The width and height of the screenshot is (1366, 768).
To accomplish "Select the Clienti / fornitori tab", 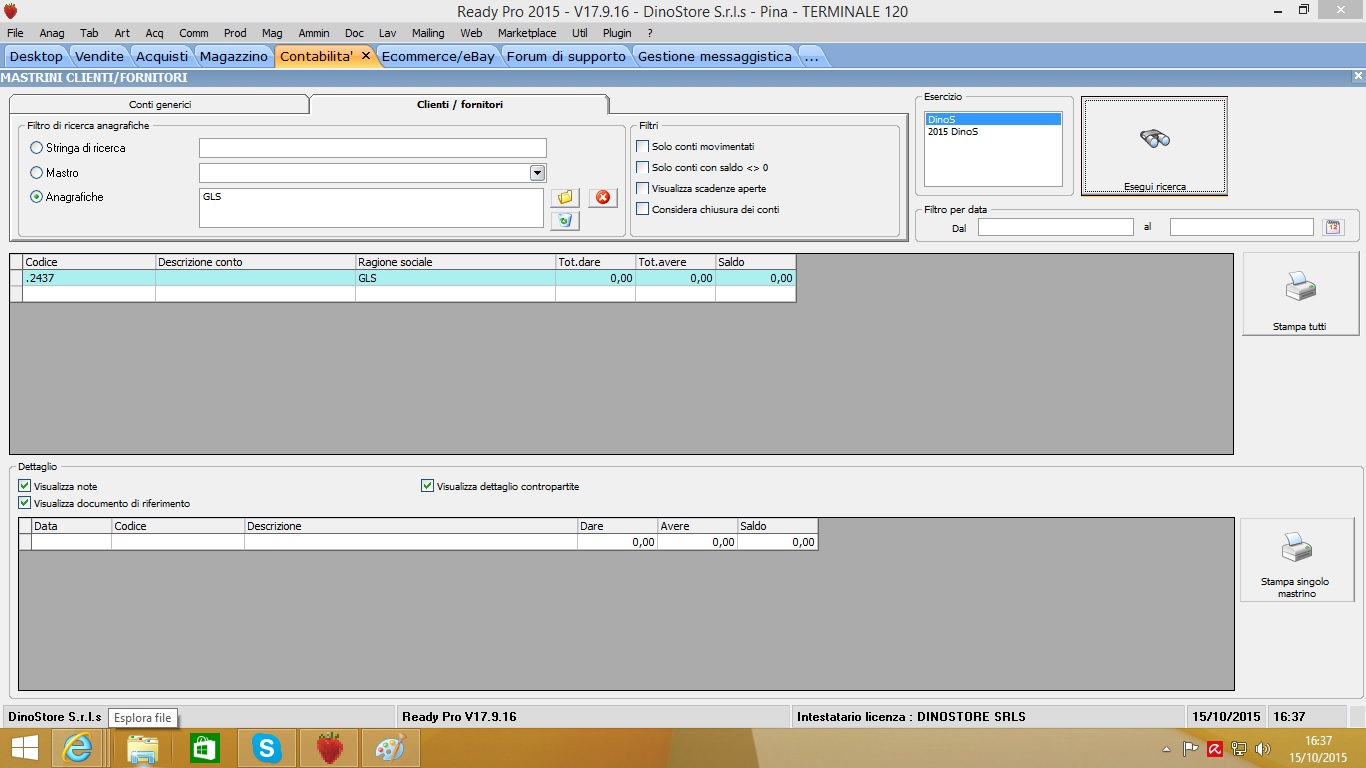I will [x=460, y=104].
